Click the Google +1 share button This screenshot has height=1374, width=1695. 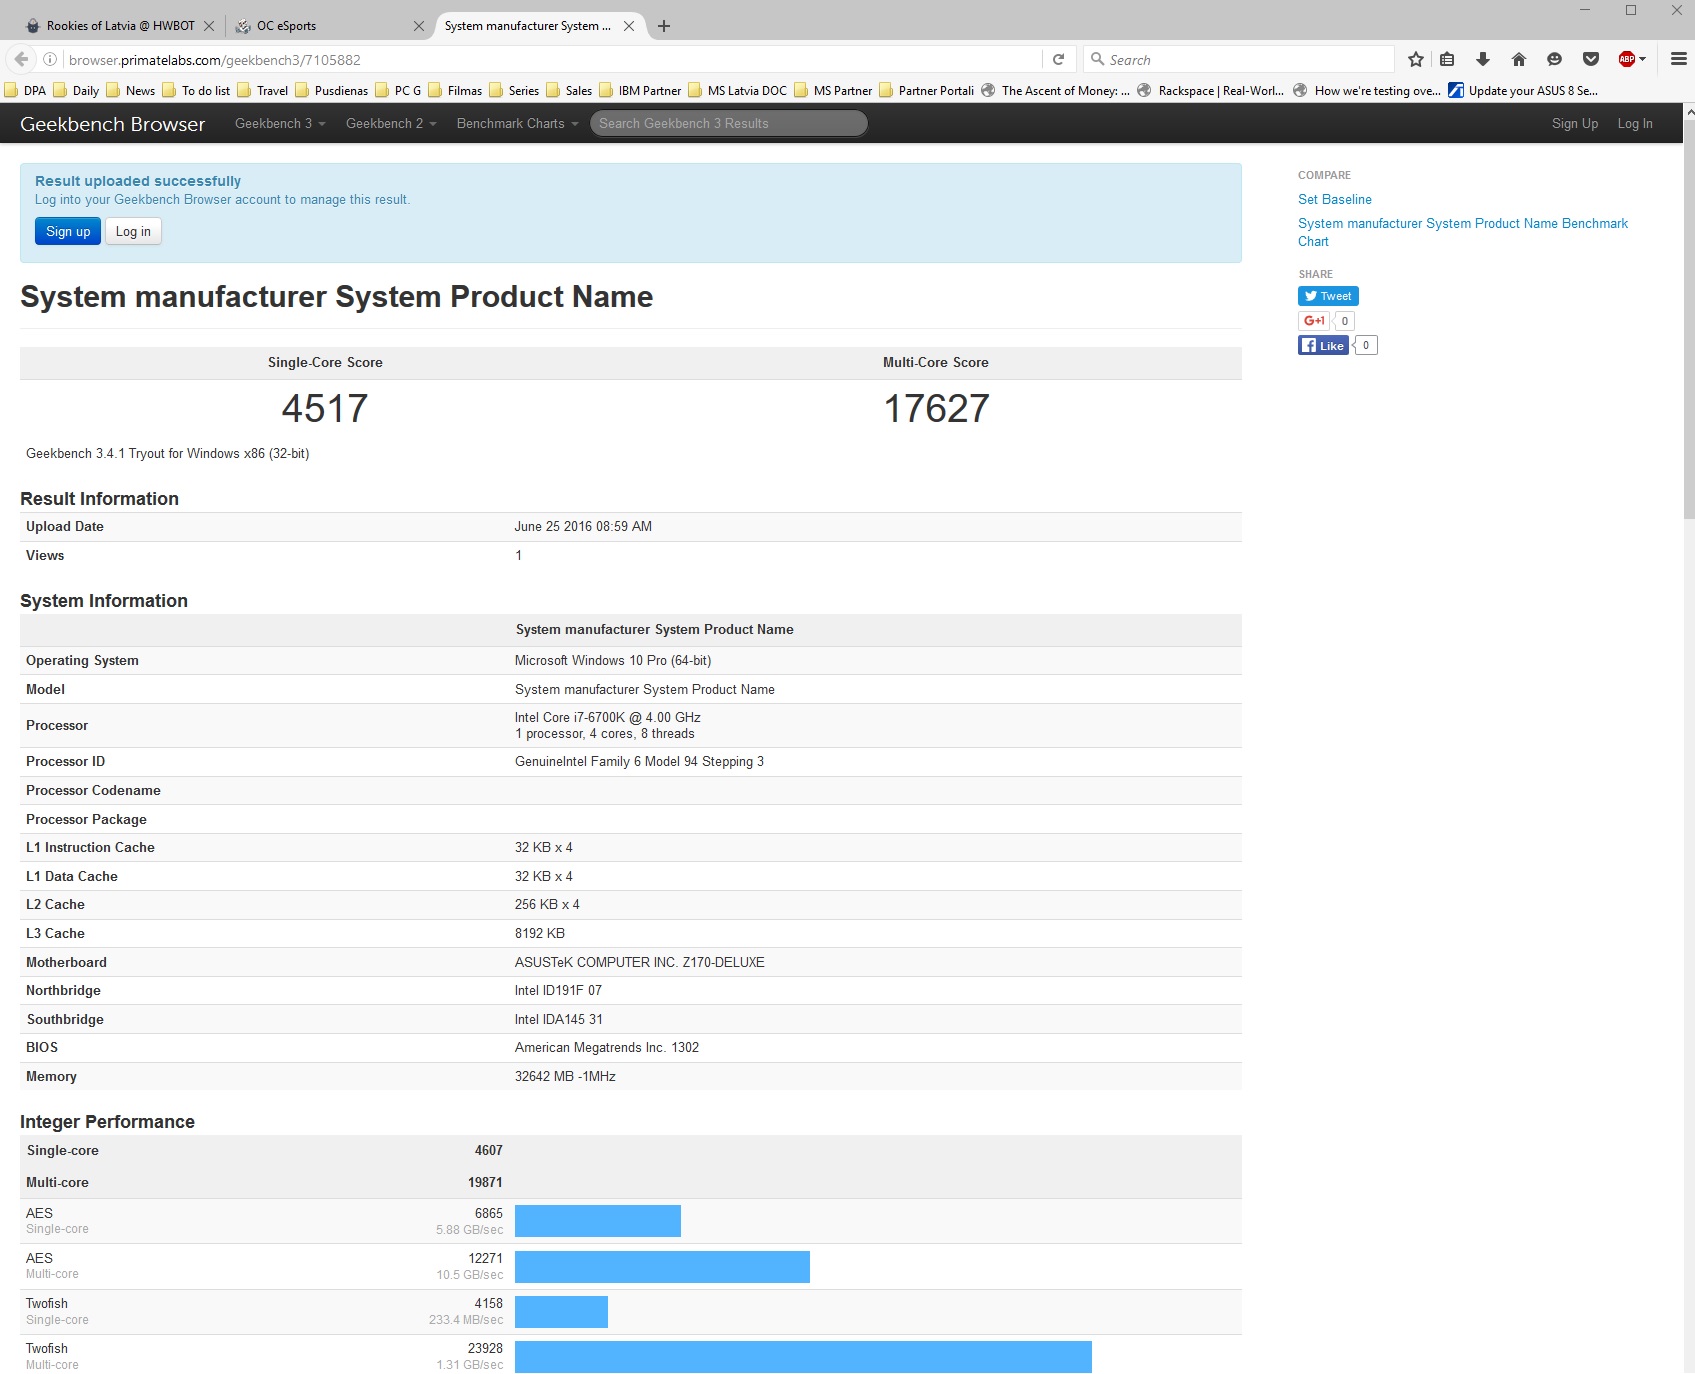click(1313, 321)
